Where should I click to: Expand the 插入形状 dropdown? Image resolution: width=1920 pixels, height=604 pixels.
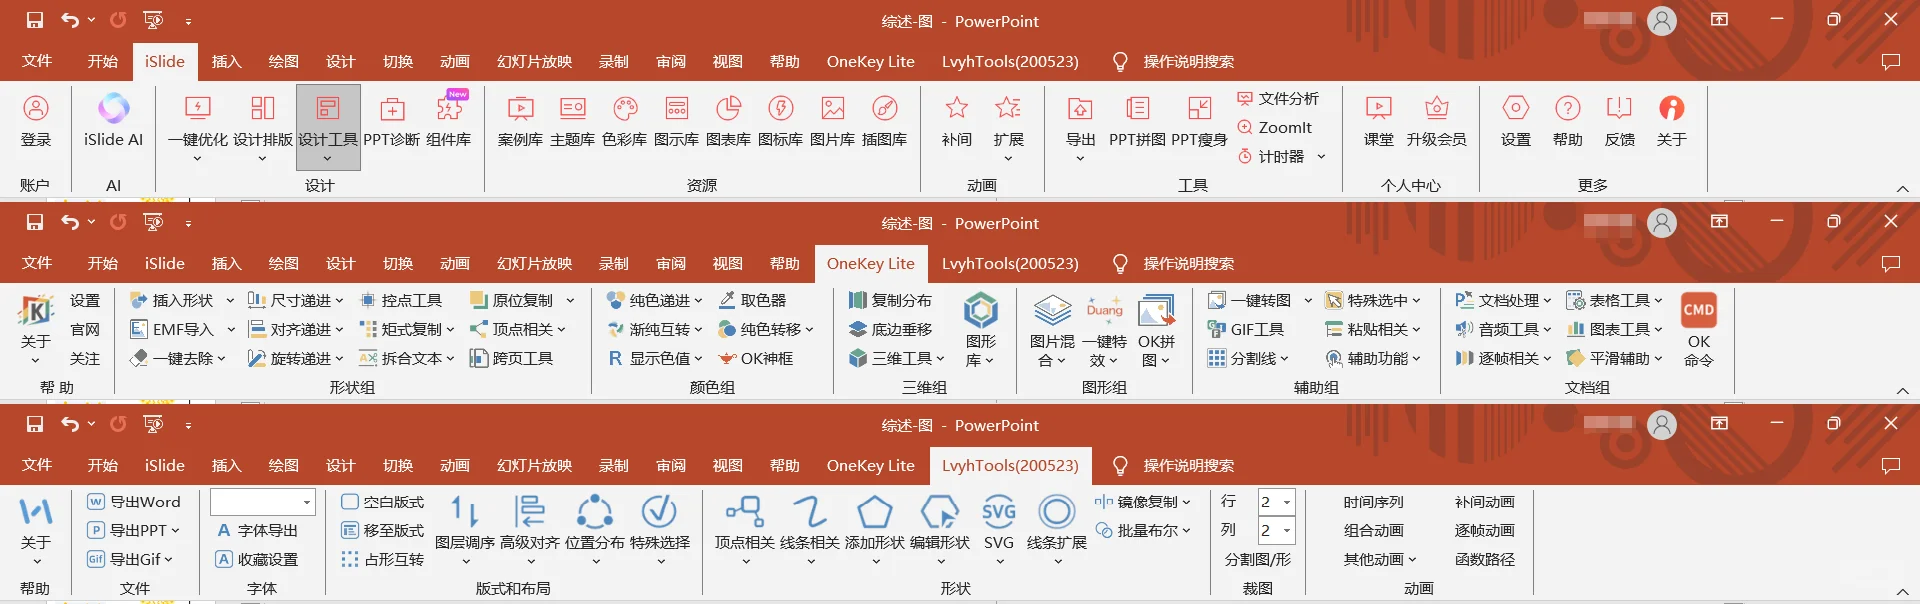pyautogui.click(x=230, y=300)
